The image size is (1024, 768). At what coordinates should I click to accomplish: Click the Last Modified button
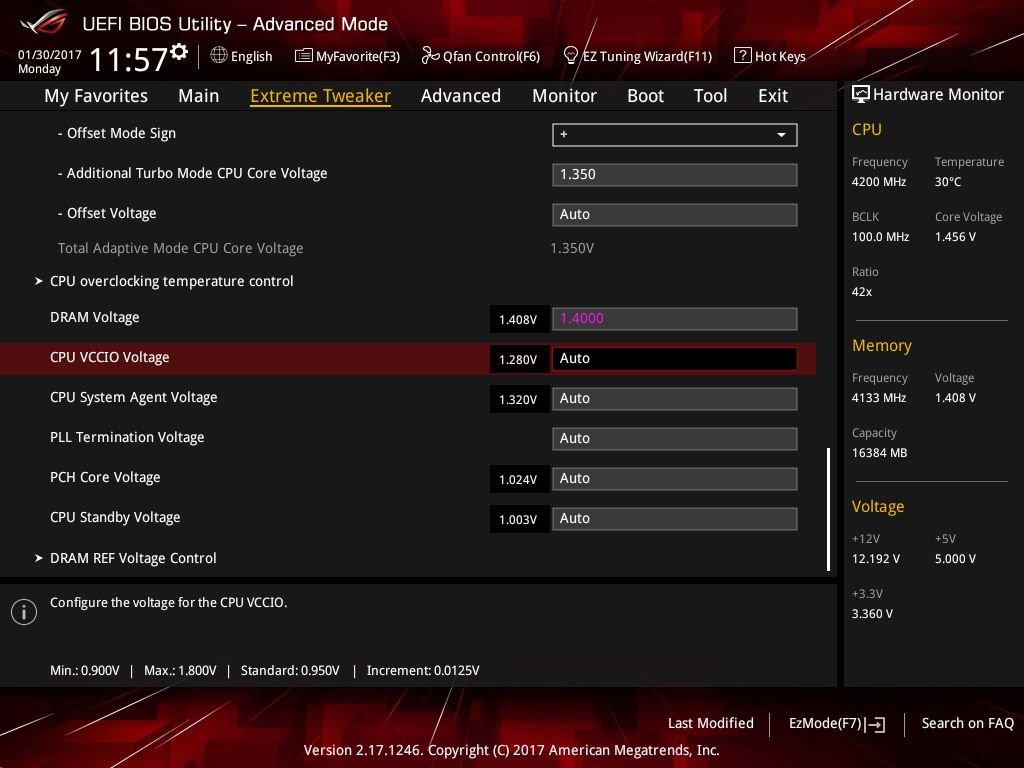tap(711, 724)
